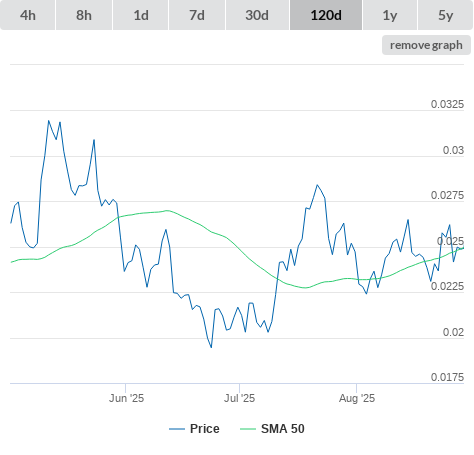Choose the 1d chart period

pos(141,15)
